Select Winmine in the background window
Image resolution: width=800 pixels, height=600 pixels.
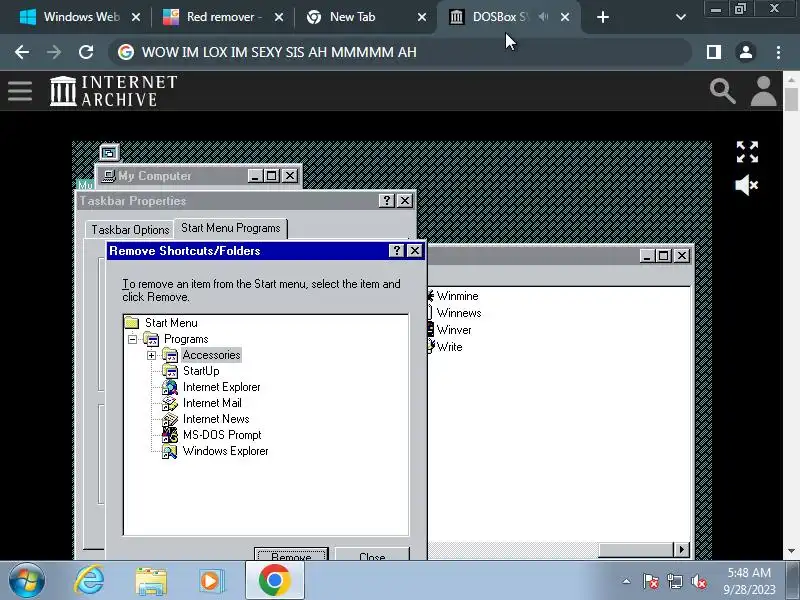457,296
